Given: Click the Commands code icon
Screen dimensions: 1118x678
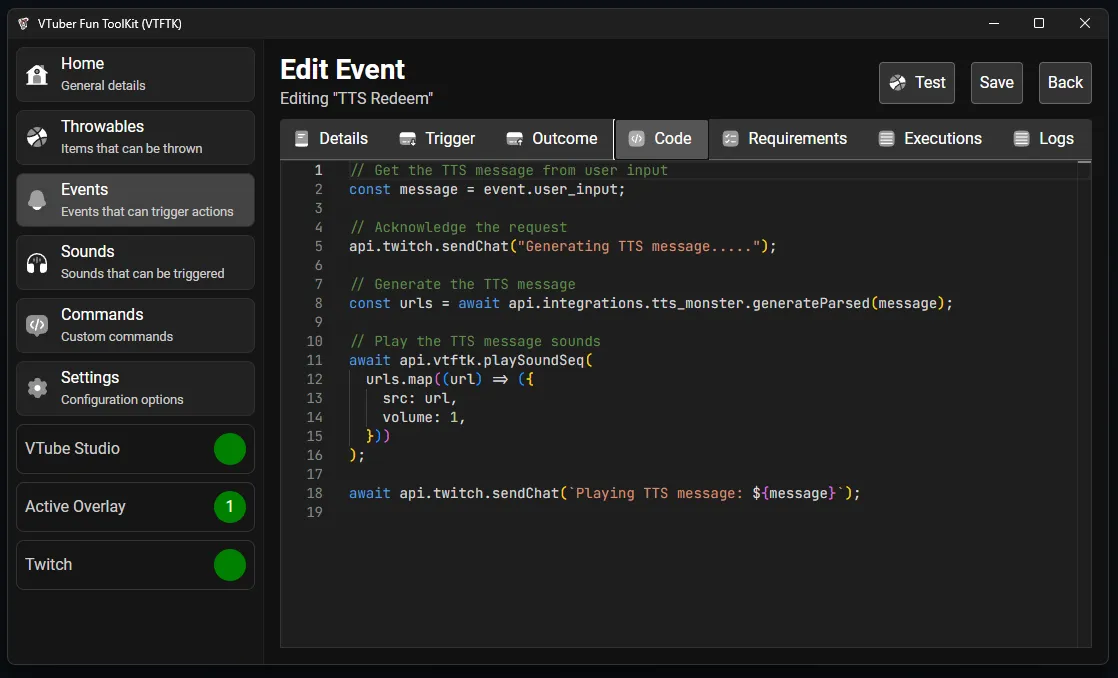Looking at the screenshot, I should pos(37,325).
